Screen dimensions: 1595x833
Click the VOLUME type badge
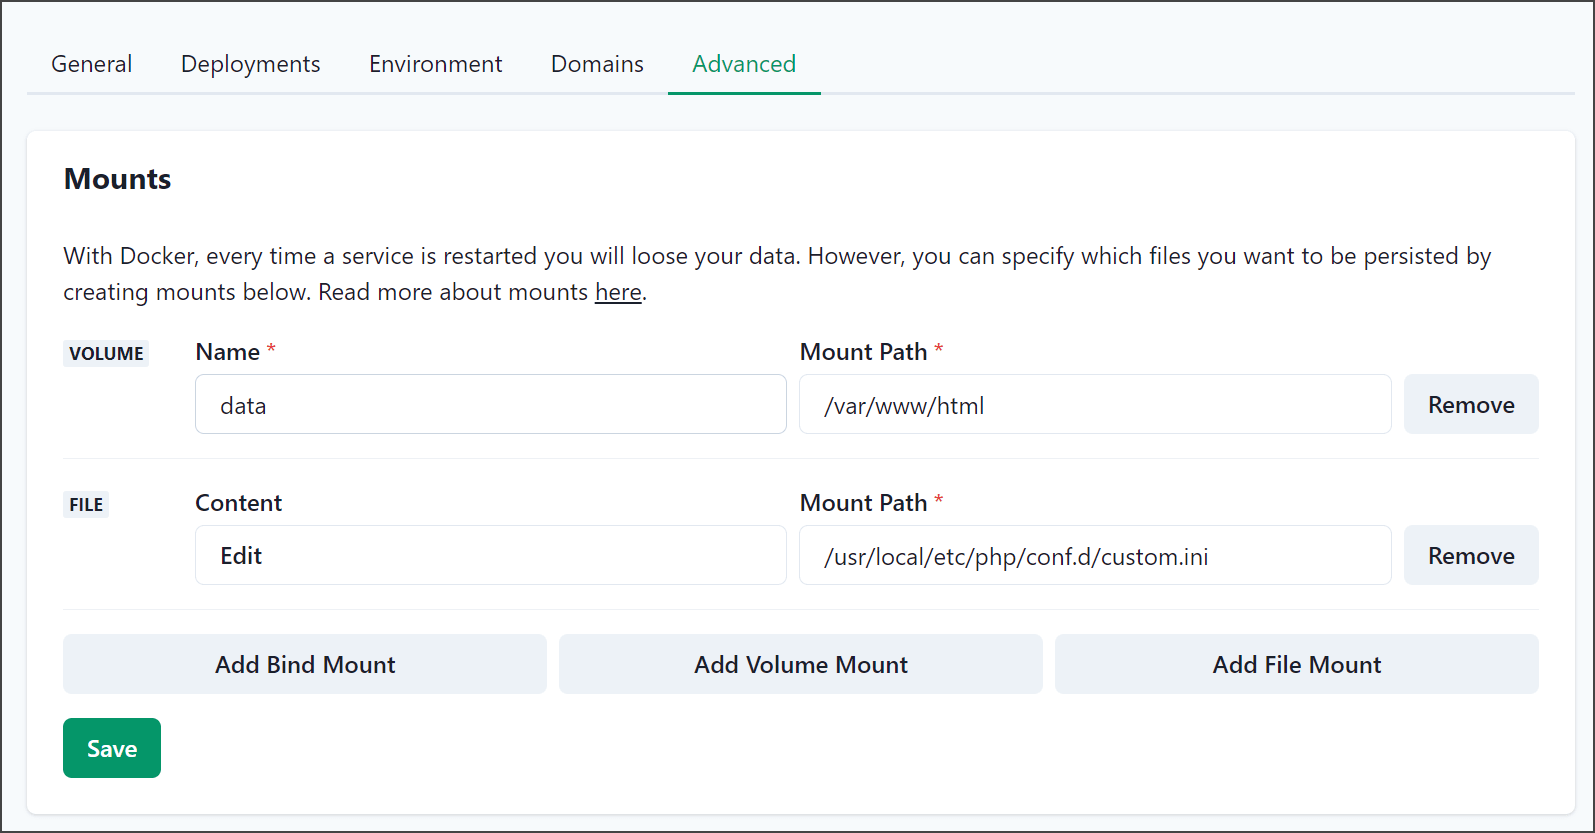point(106,353)
